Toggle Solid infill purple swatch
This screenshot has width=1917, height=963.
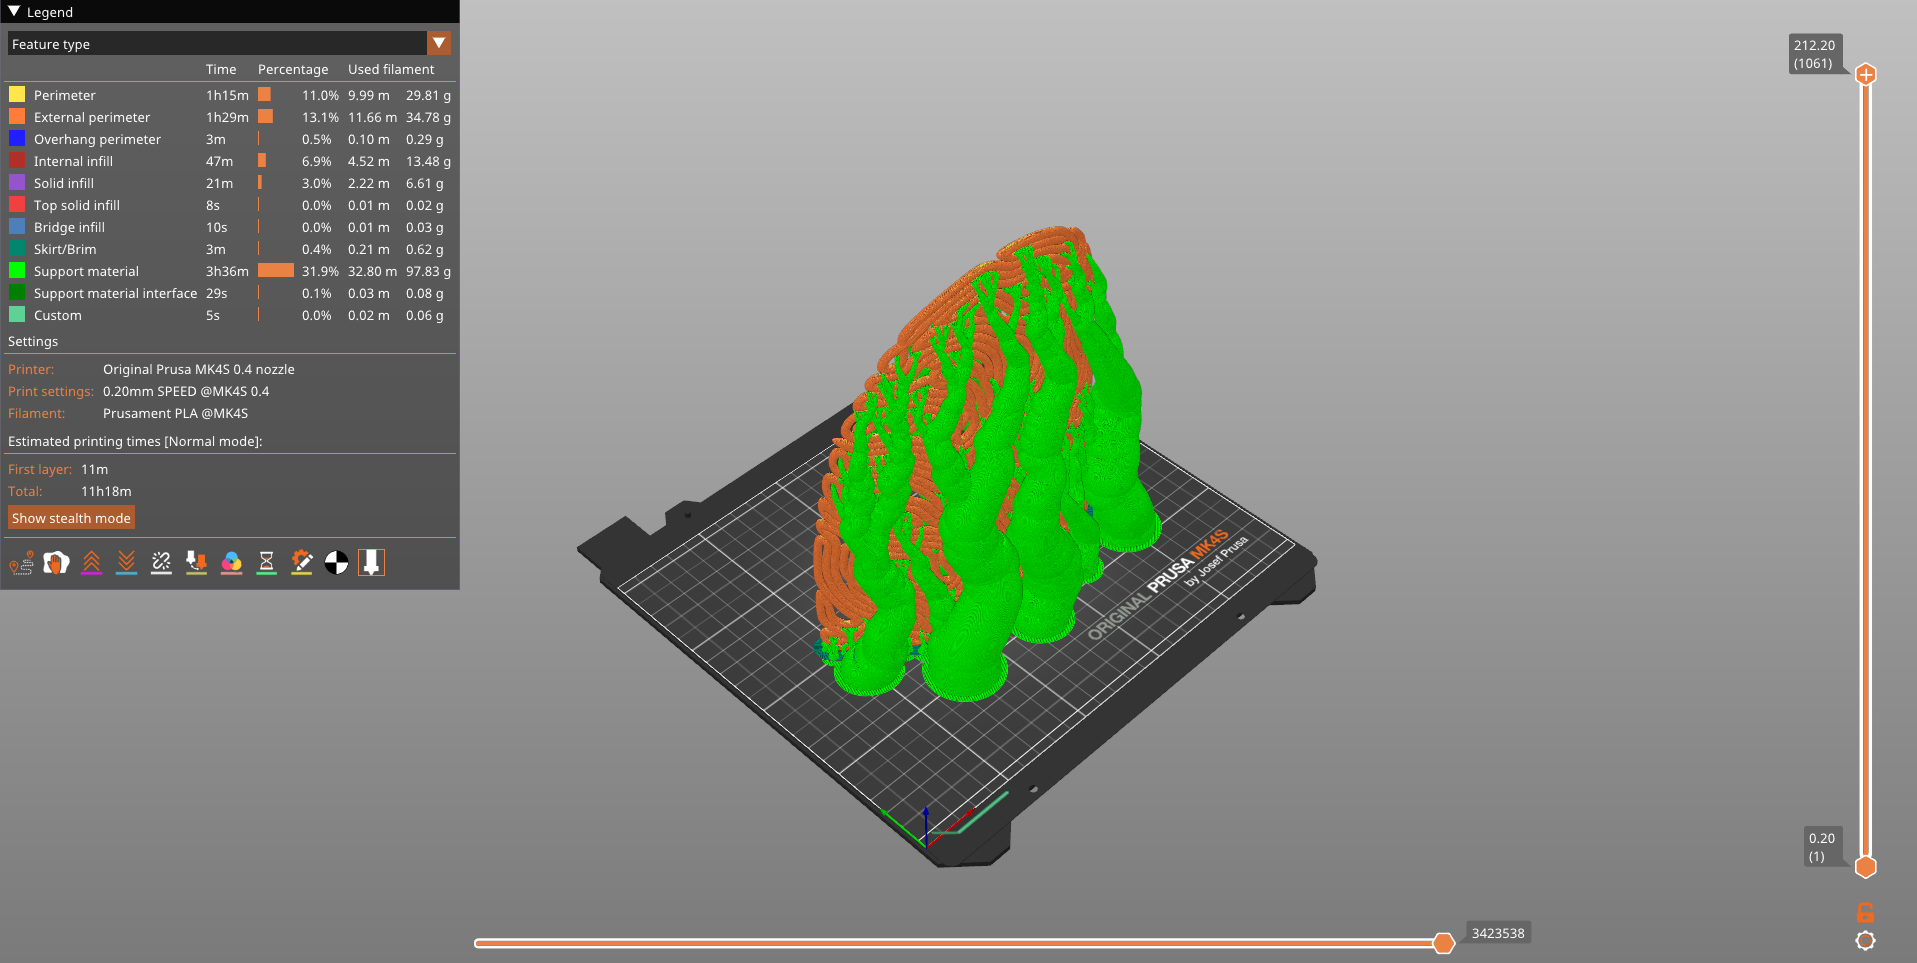pos(17,182)
